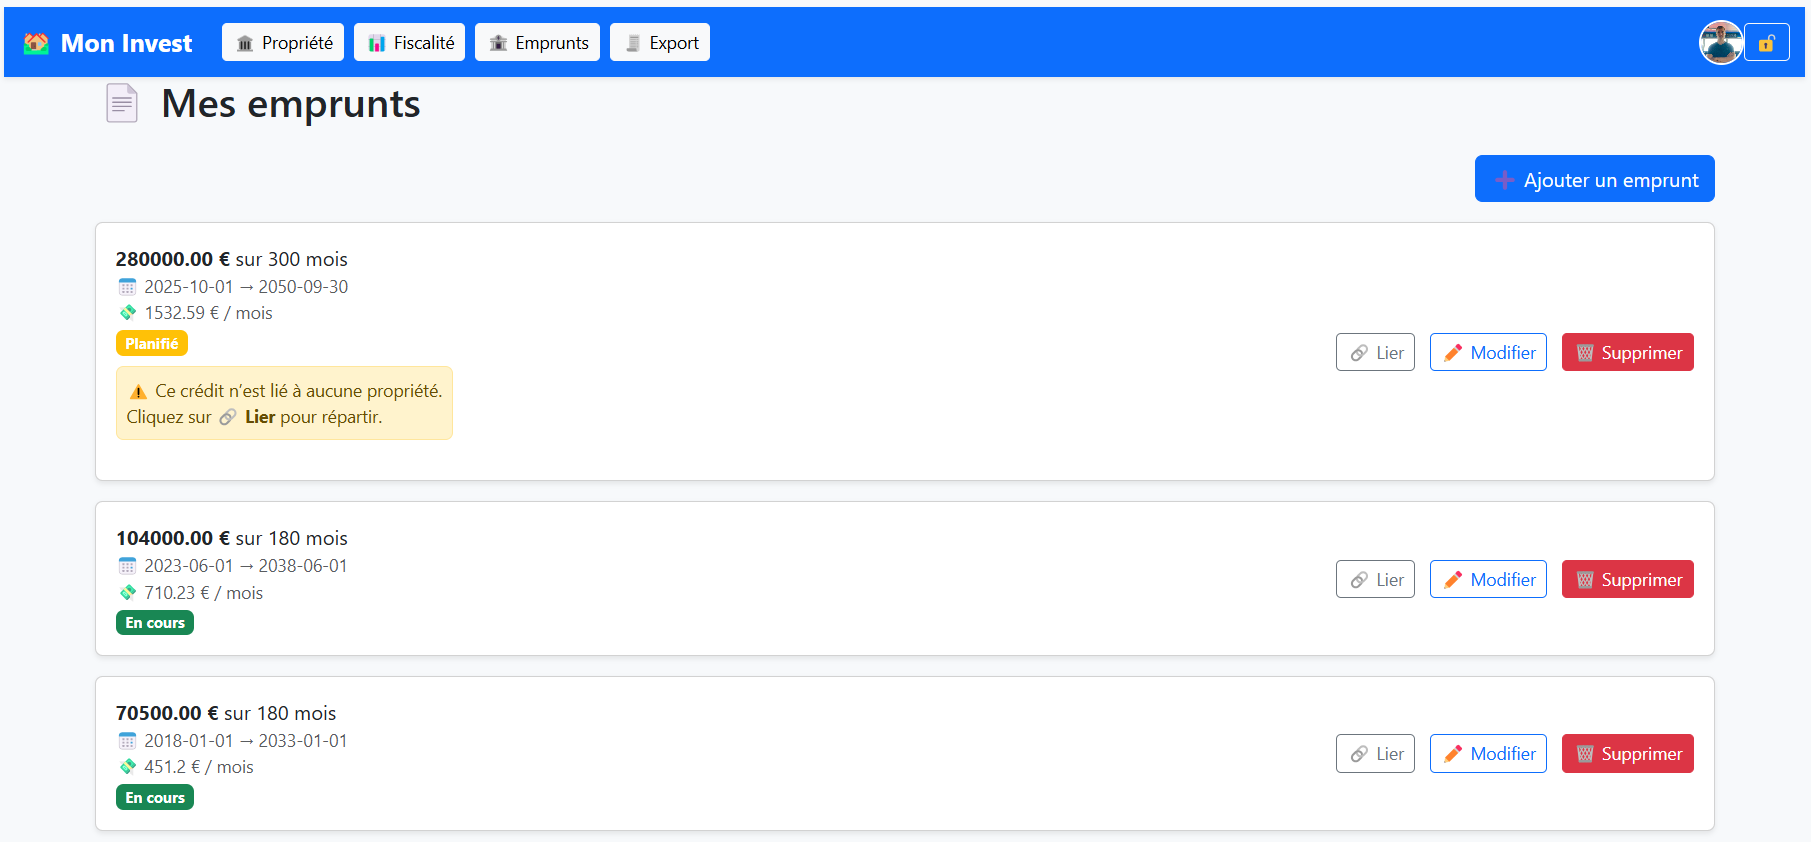Select Export in the navigation bar
Image resolution: width=1811 pixels, height=842 pixels.
[660, 43]
